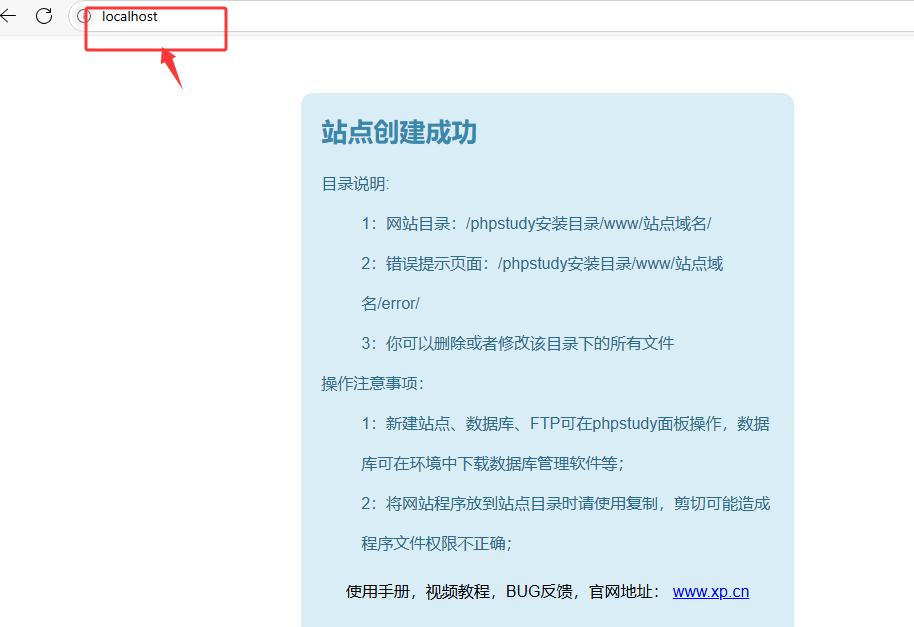
Task: Click the line starting 新建站点、数据库、FTP
Action: coord(565,424)
